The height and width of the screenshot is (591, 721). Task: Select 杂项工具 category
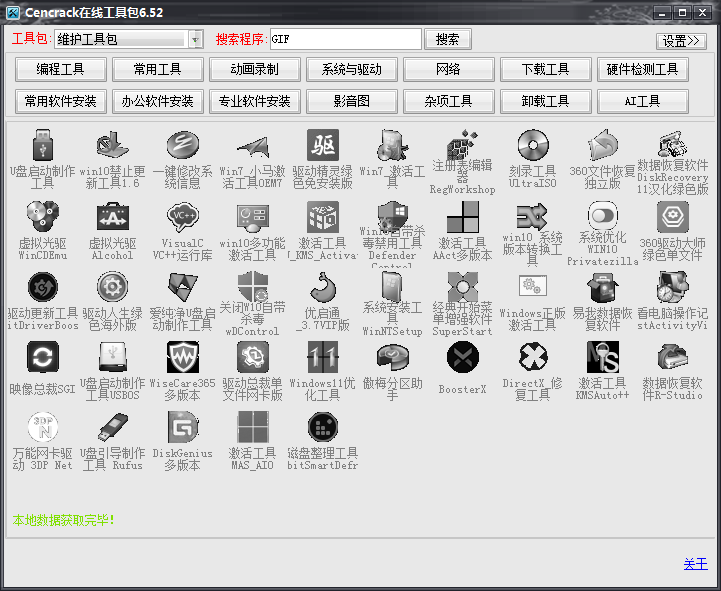point(449,101)
